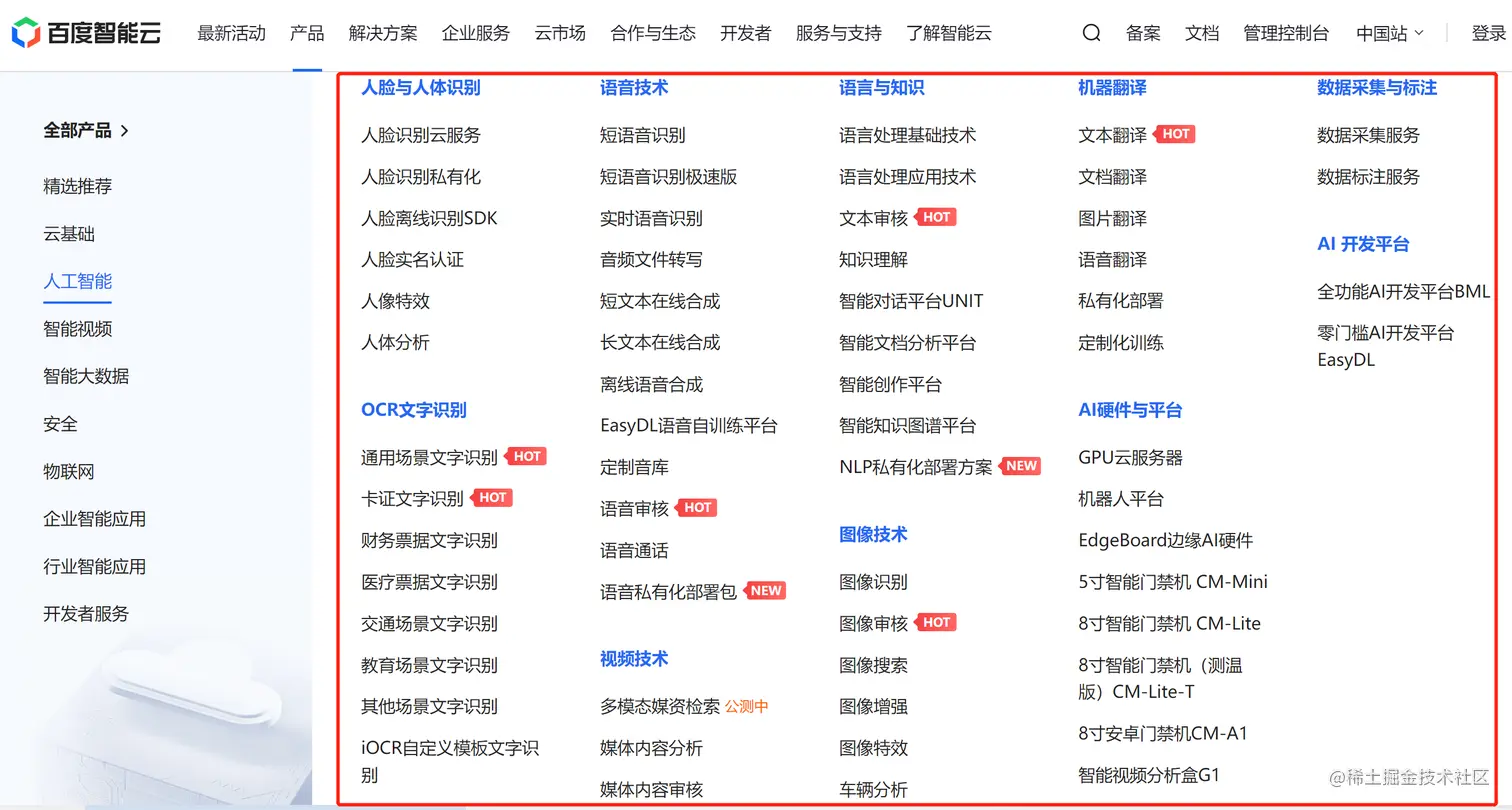This screenshot has width=1512, height=810.
Task: Expand the 中国站 region dropdown
Action: coord(1390,33)
